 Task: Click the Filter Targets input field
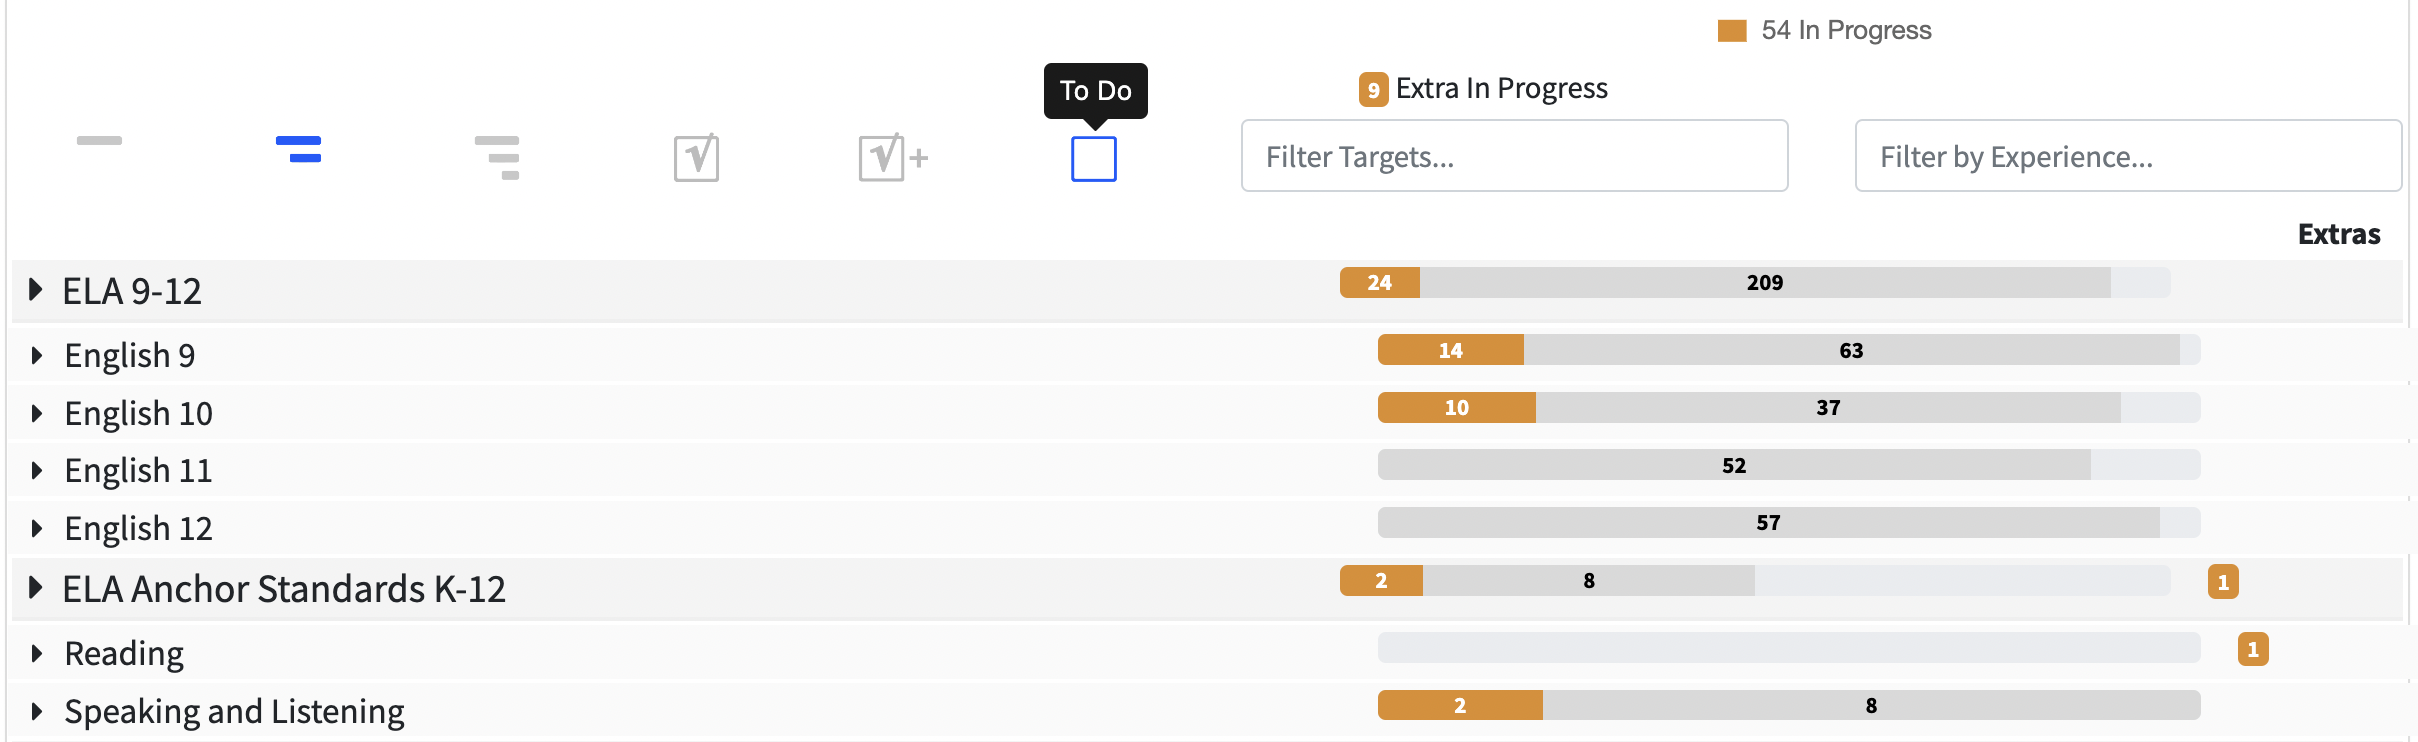click(x=1514, y=156)
